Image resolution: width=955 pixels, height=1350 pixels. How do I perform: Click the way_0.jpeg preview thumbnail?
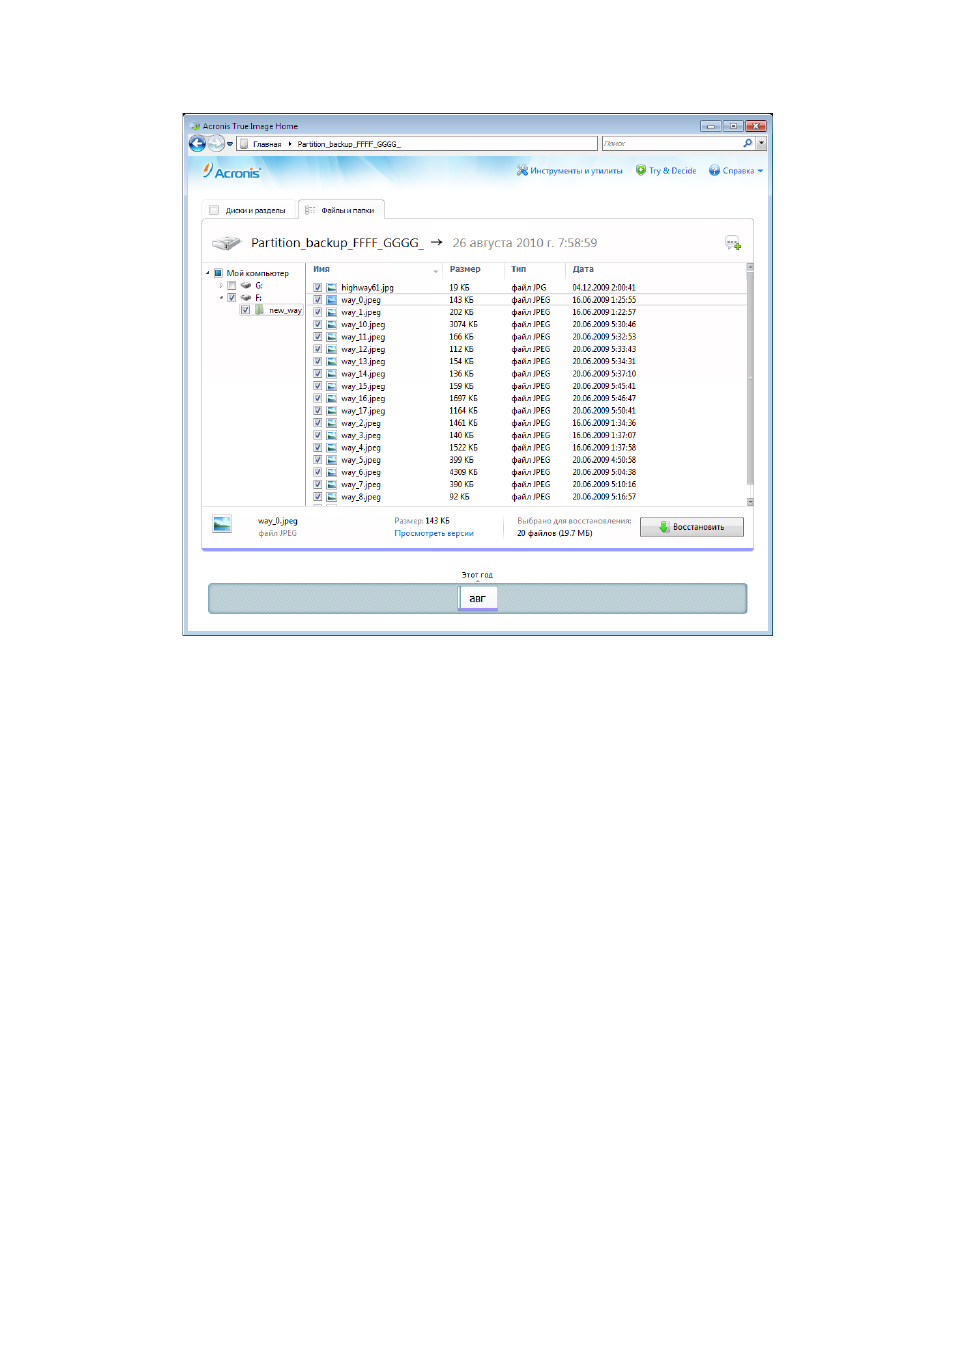point(222,524)
